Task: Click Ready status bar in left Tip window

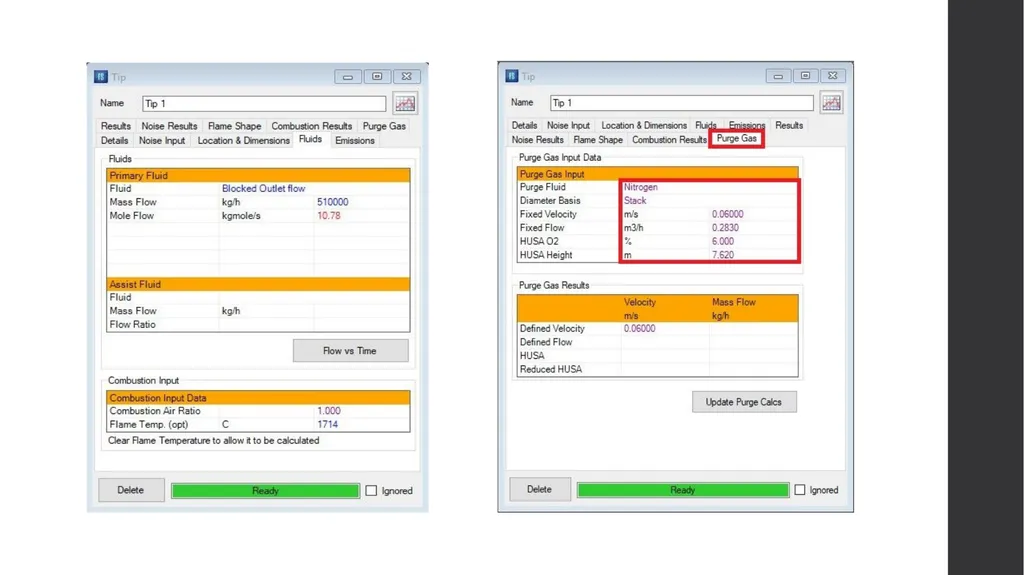Action: click(x=265, y=491)
